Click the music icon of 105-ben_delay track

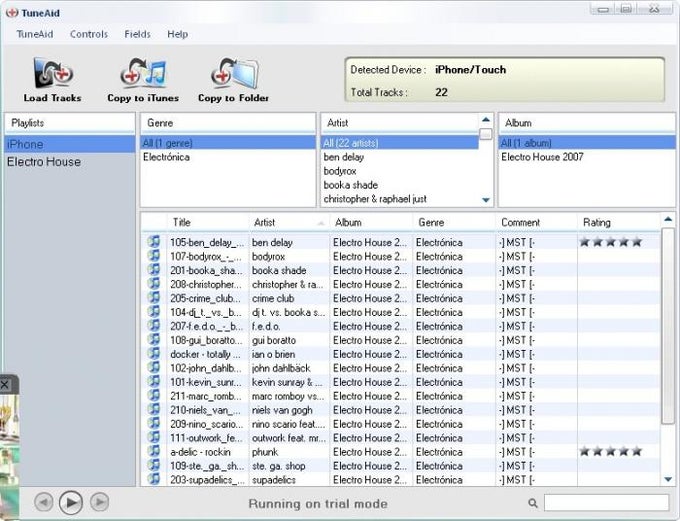point(154,242)
